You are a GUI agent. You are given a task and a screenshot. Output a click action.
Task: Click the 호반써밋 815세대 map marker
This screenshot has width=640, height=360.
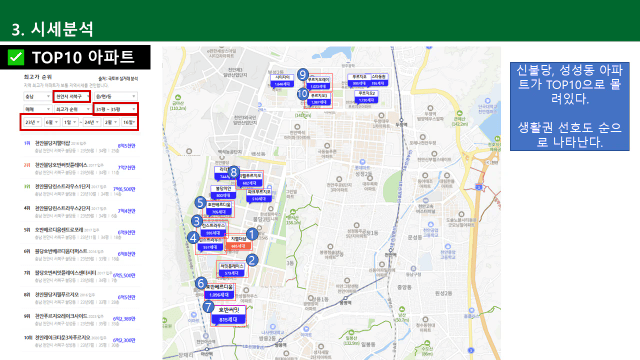click(x=229, y=315)
